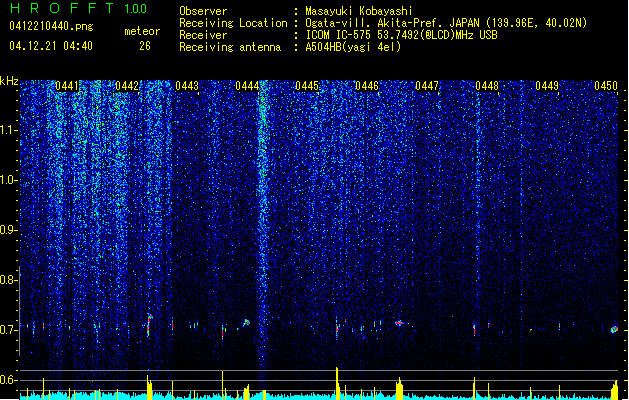Click the kHz axis unit label
629x400 pixels.
[x=9, y=81]
